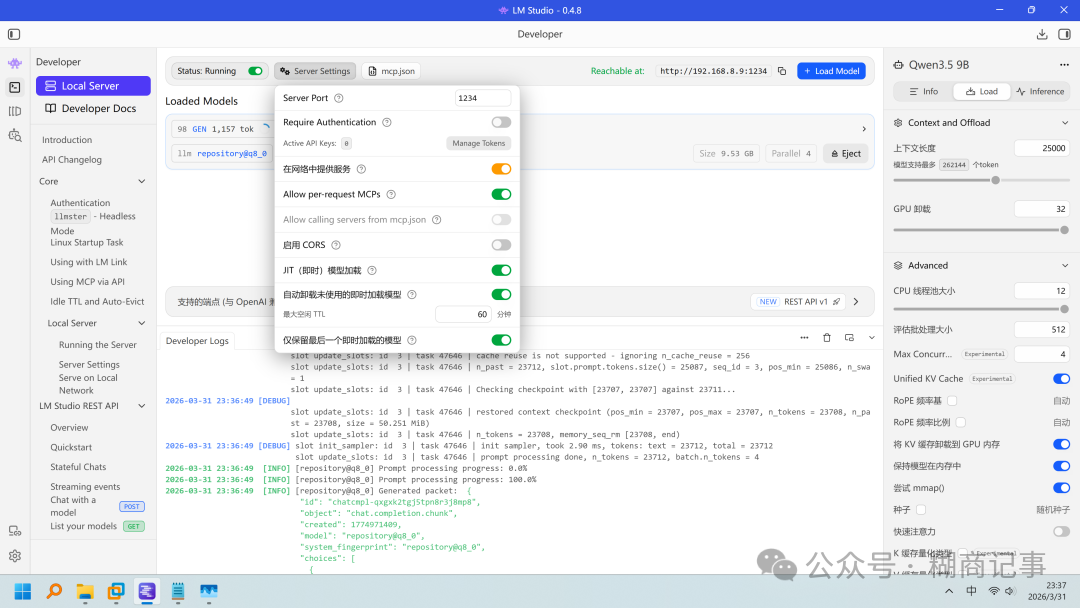Image resolution: width=1080 pixels, height=608 pixels.
Task: Toggle the right sidebar panel icon
Action: [1064, 34]
